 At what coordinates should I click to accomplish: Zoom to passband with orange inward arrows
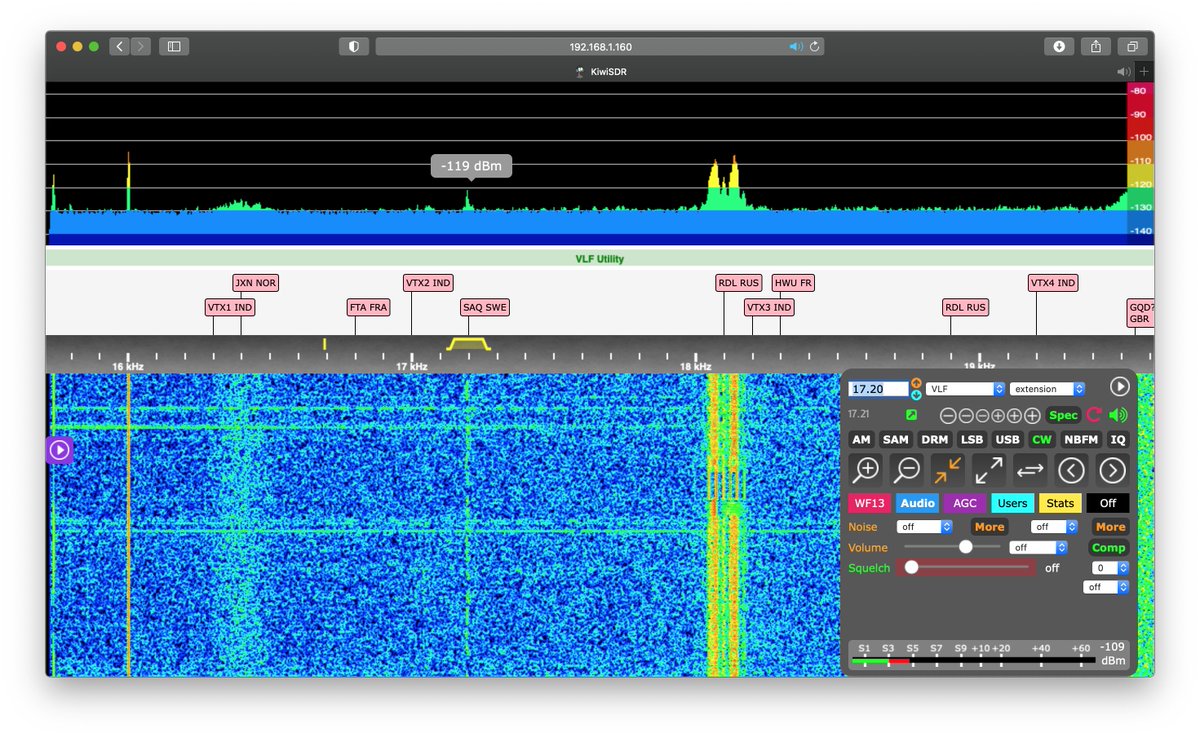point(948,469)
